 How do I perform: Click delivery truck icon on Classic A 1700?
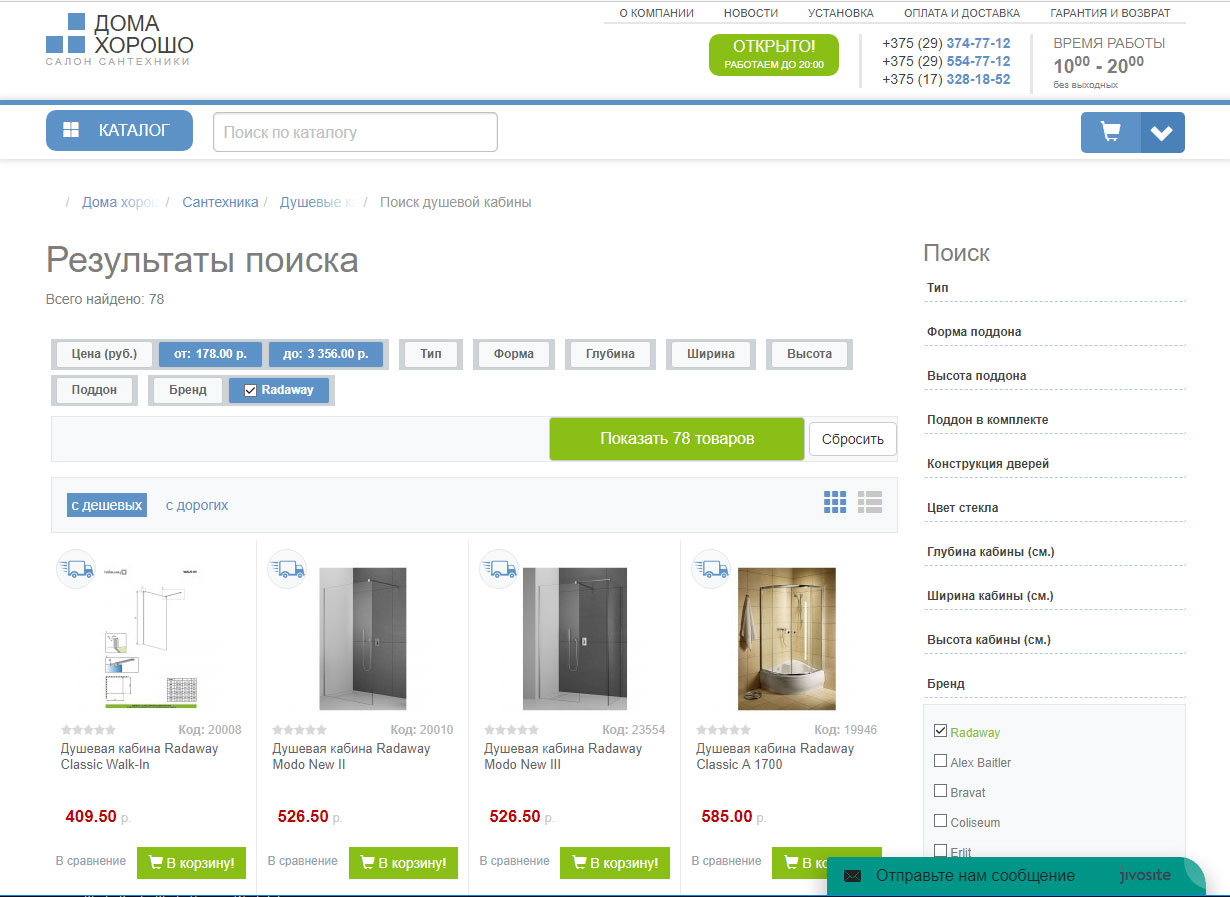tap(712, 569)
